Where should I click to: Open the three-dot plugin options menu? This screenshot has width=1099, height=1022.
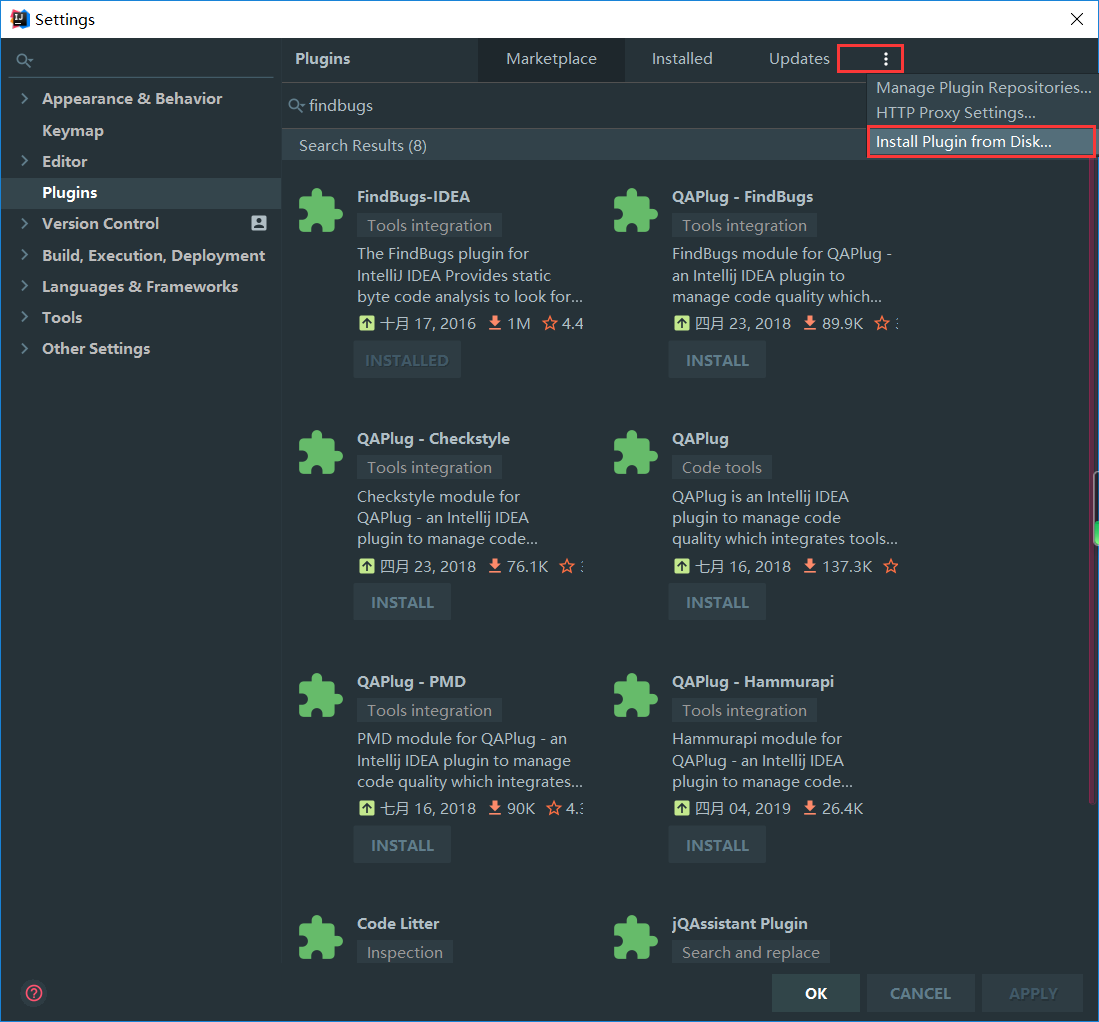click(x=885, y=59)
